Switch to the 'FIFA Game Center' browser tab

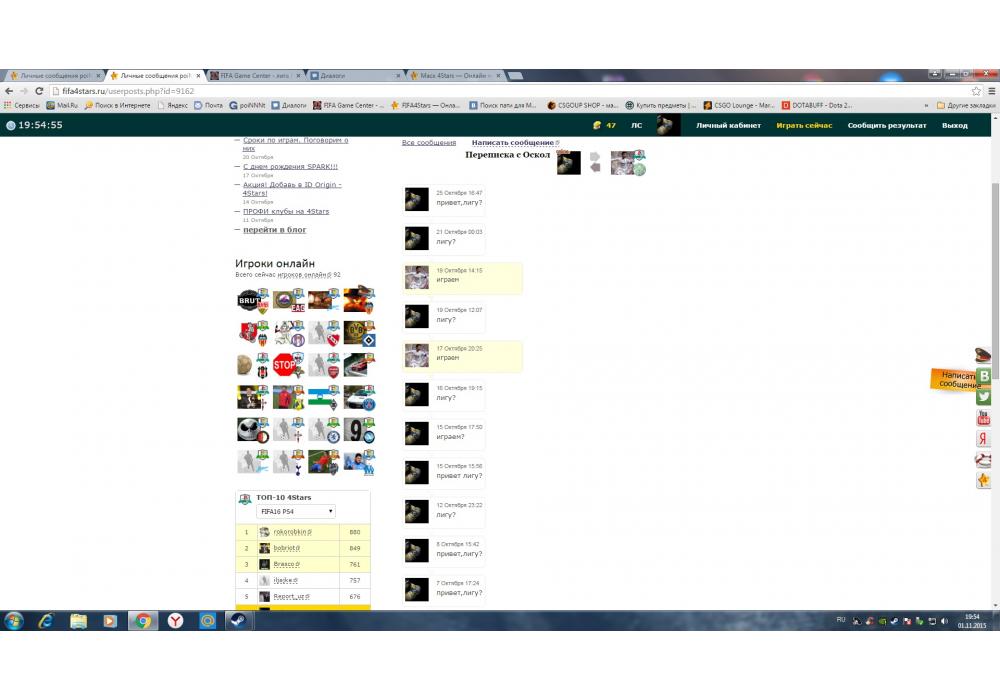[256, 76]
